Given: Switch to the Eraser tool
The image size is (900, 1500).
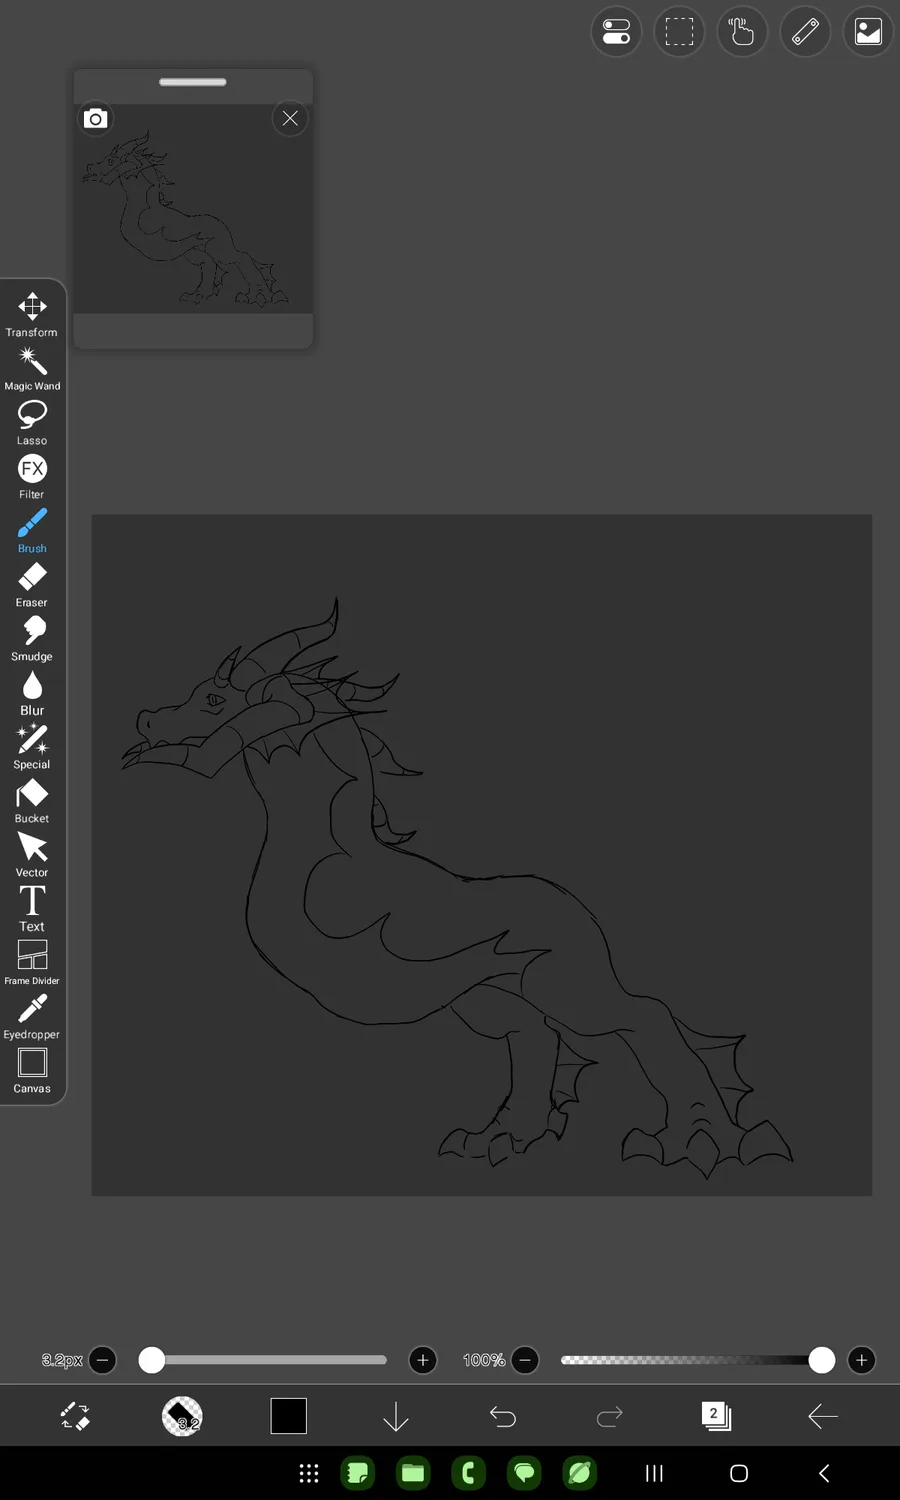Looking at the screenshot, I should [32, 584].
